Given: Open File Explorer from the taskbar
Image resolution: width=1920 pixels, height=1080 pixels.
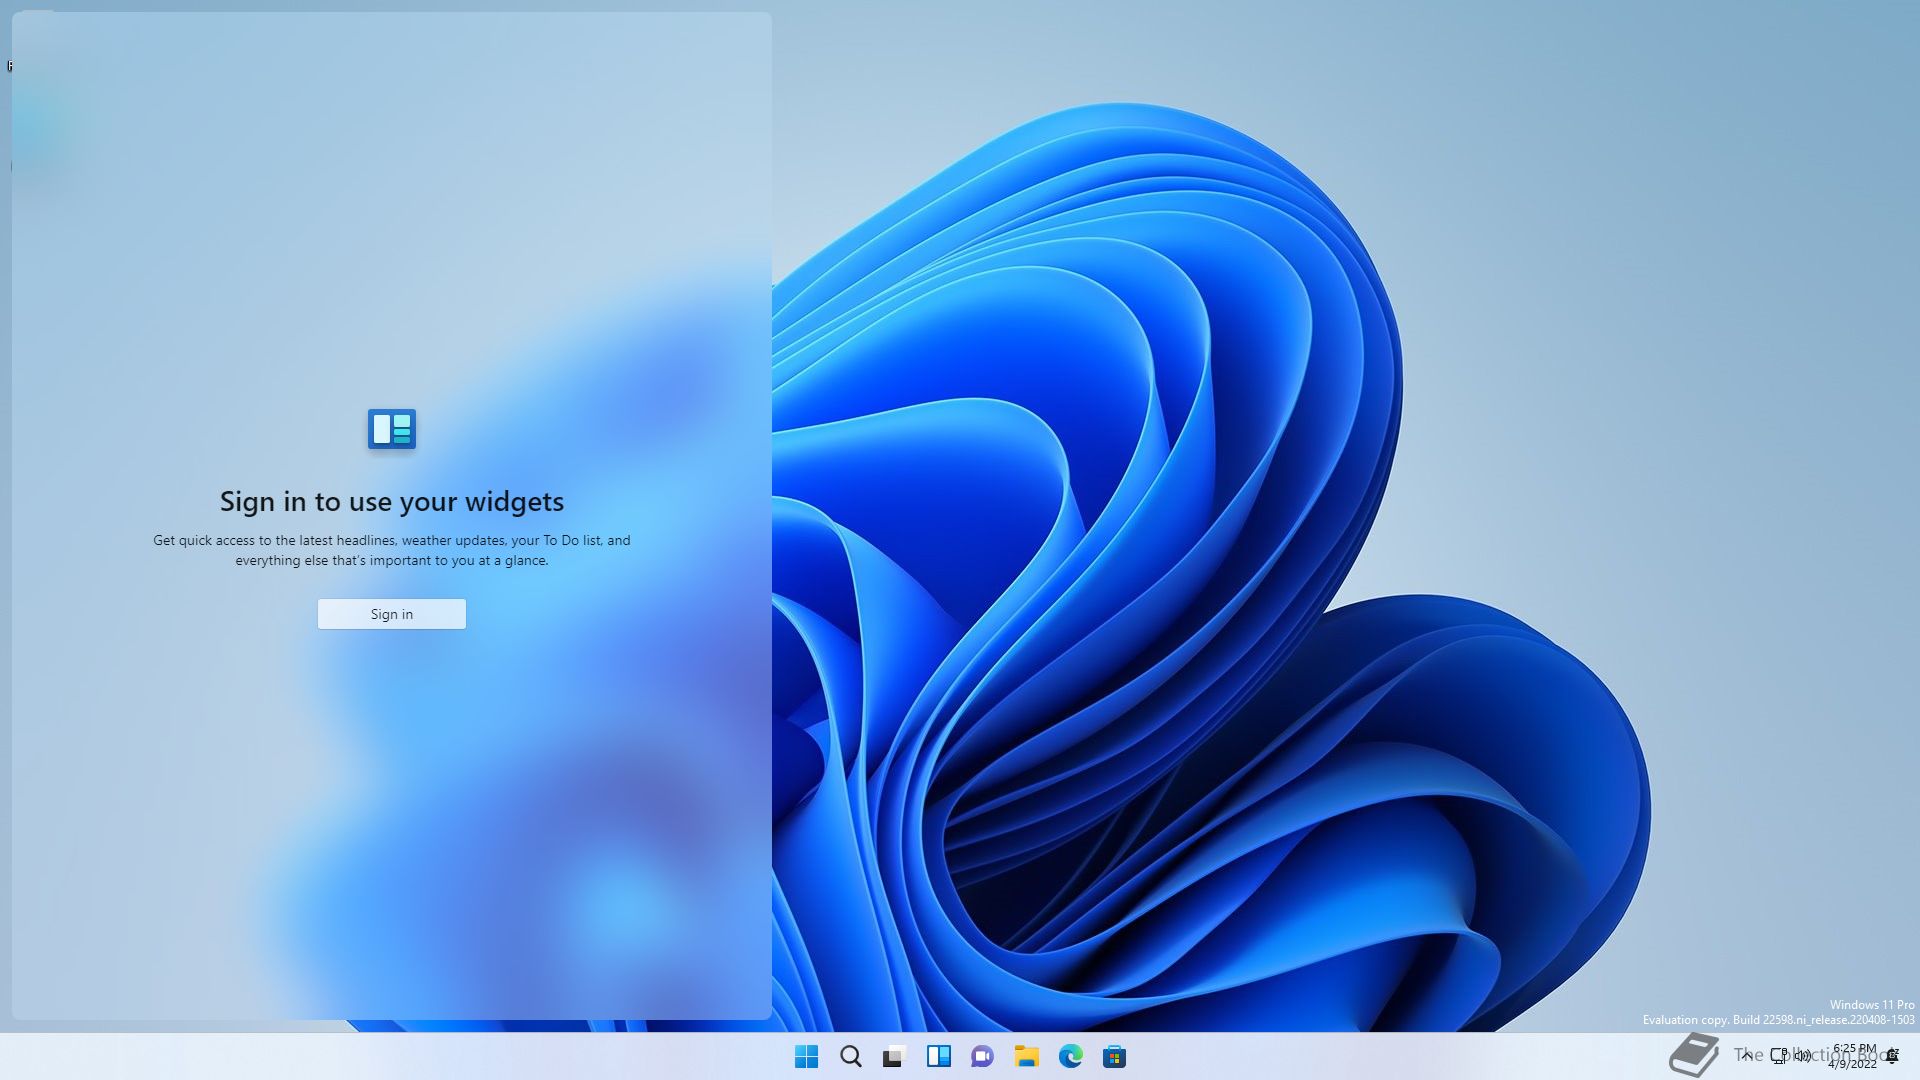Looking at the screenshot, I should pos(1026,1056).
